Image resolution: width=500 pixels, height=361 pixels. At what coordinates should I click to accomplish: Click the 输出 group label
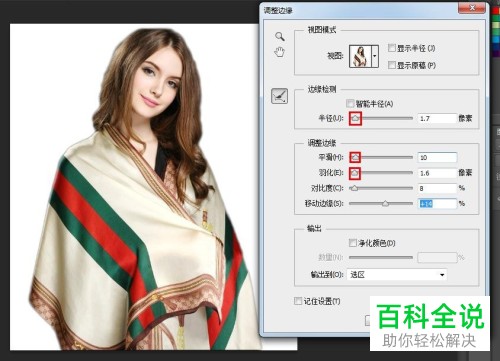314,228
